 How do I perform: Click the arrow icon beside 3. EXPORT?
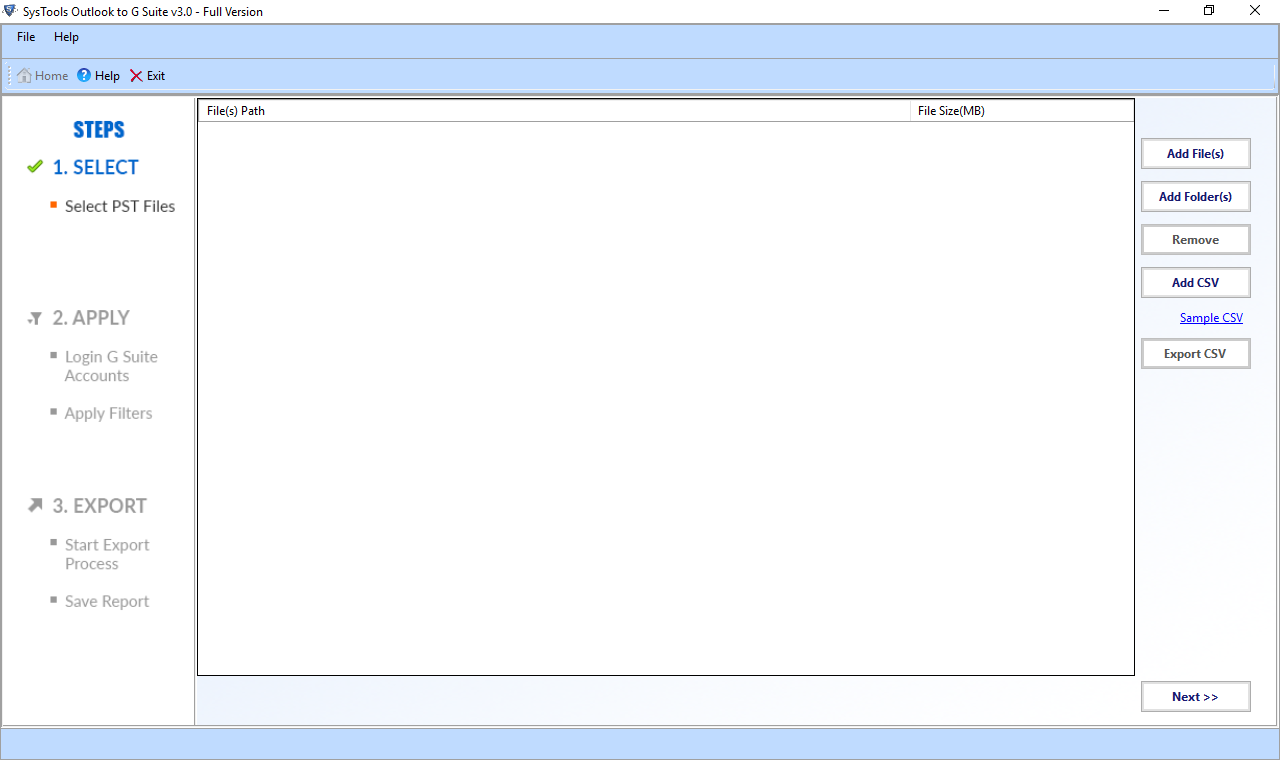click(35, 506)
